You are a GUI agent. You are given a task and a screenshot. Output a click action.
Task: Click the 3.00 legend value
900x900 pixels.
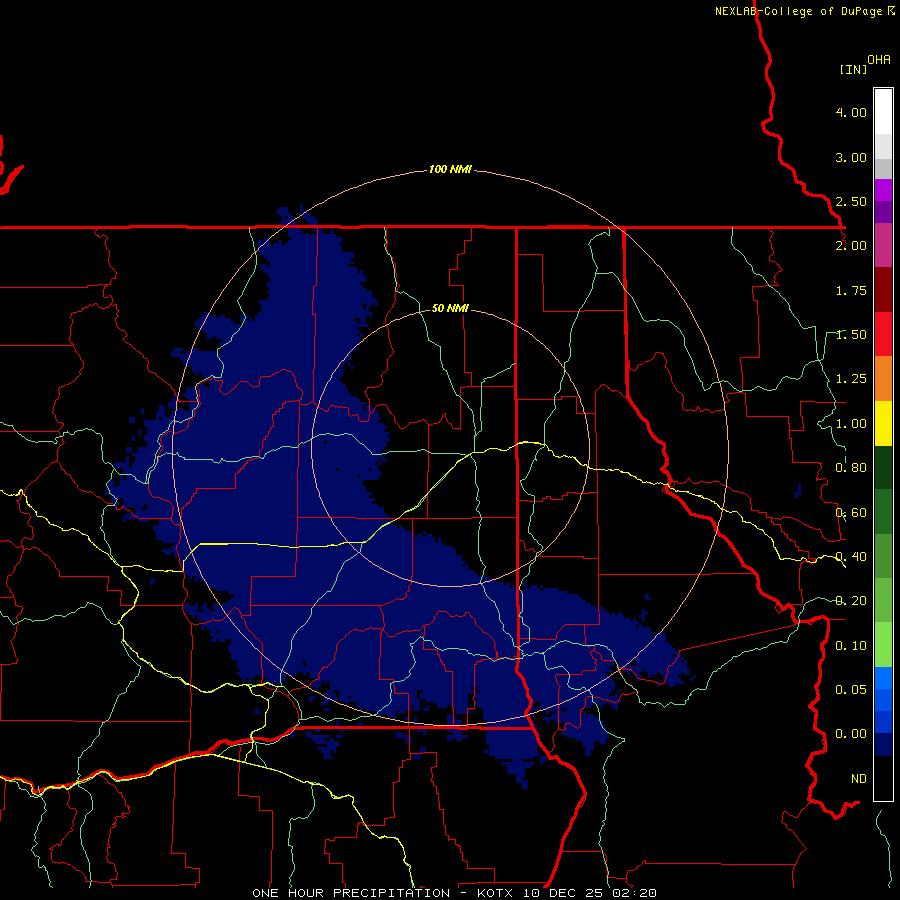[851, 157]
